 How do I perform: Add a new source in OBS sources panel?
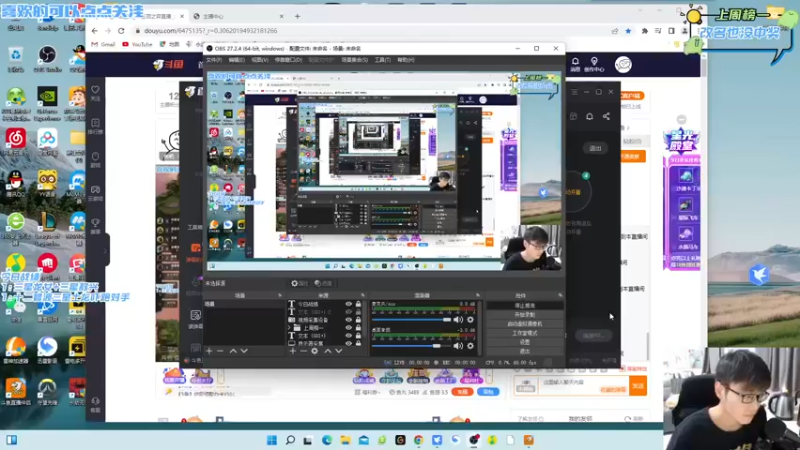(x=293, y=351)
